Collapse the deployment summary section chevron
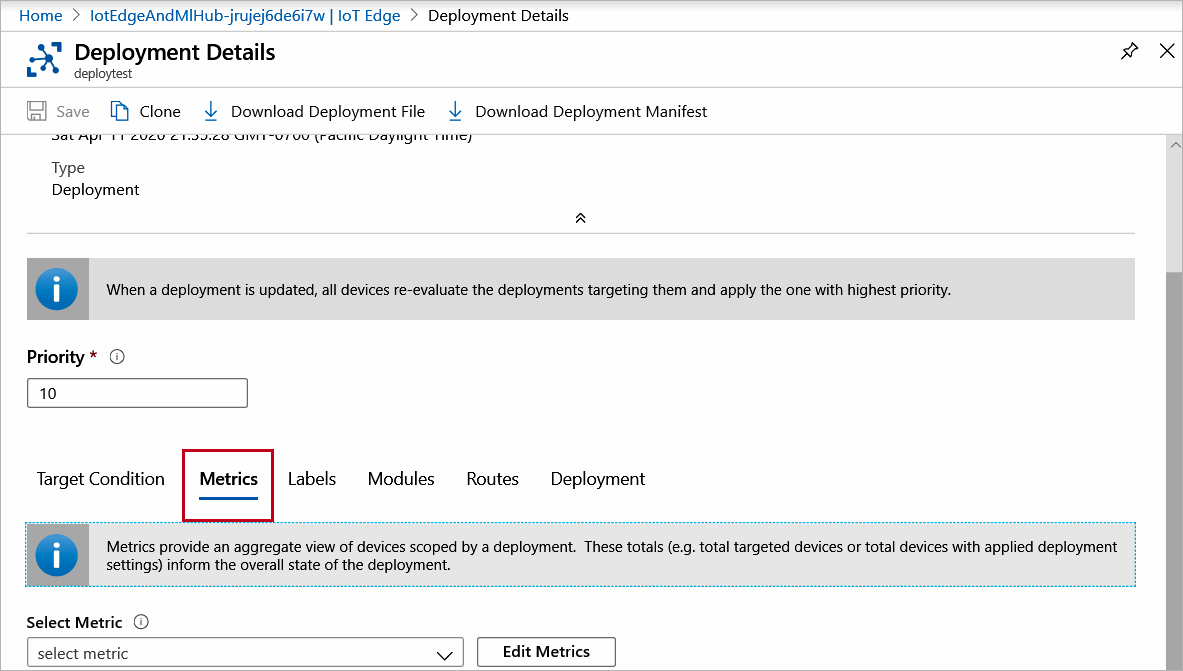Screen dimensions: 1183x671 coord(580,217)
